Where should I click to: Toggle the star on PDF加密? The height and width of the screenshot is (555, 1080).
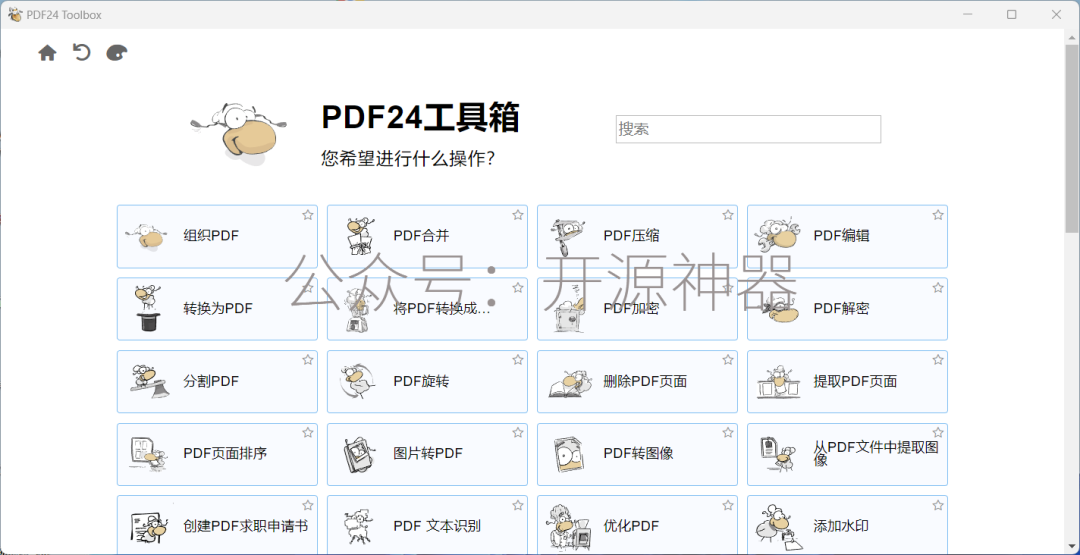coord(728,288)
